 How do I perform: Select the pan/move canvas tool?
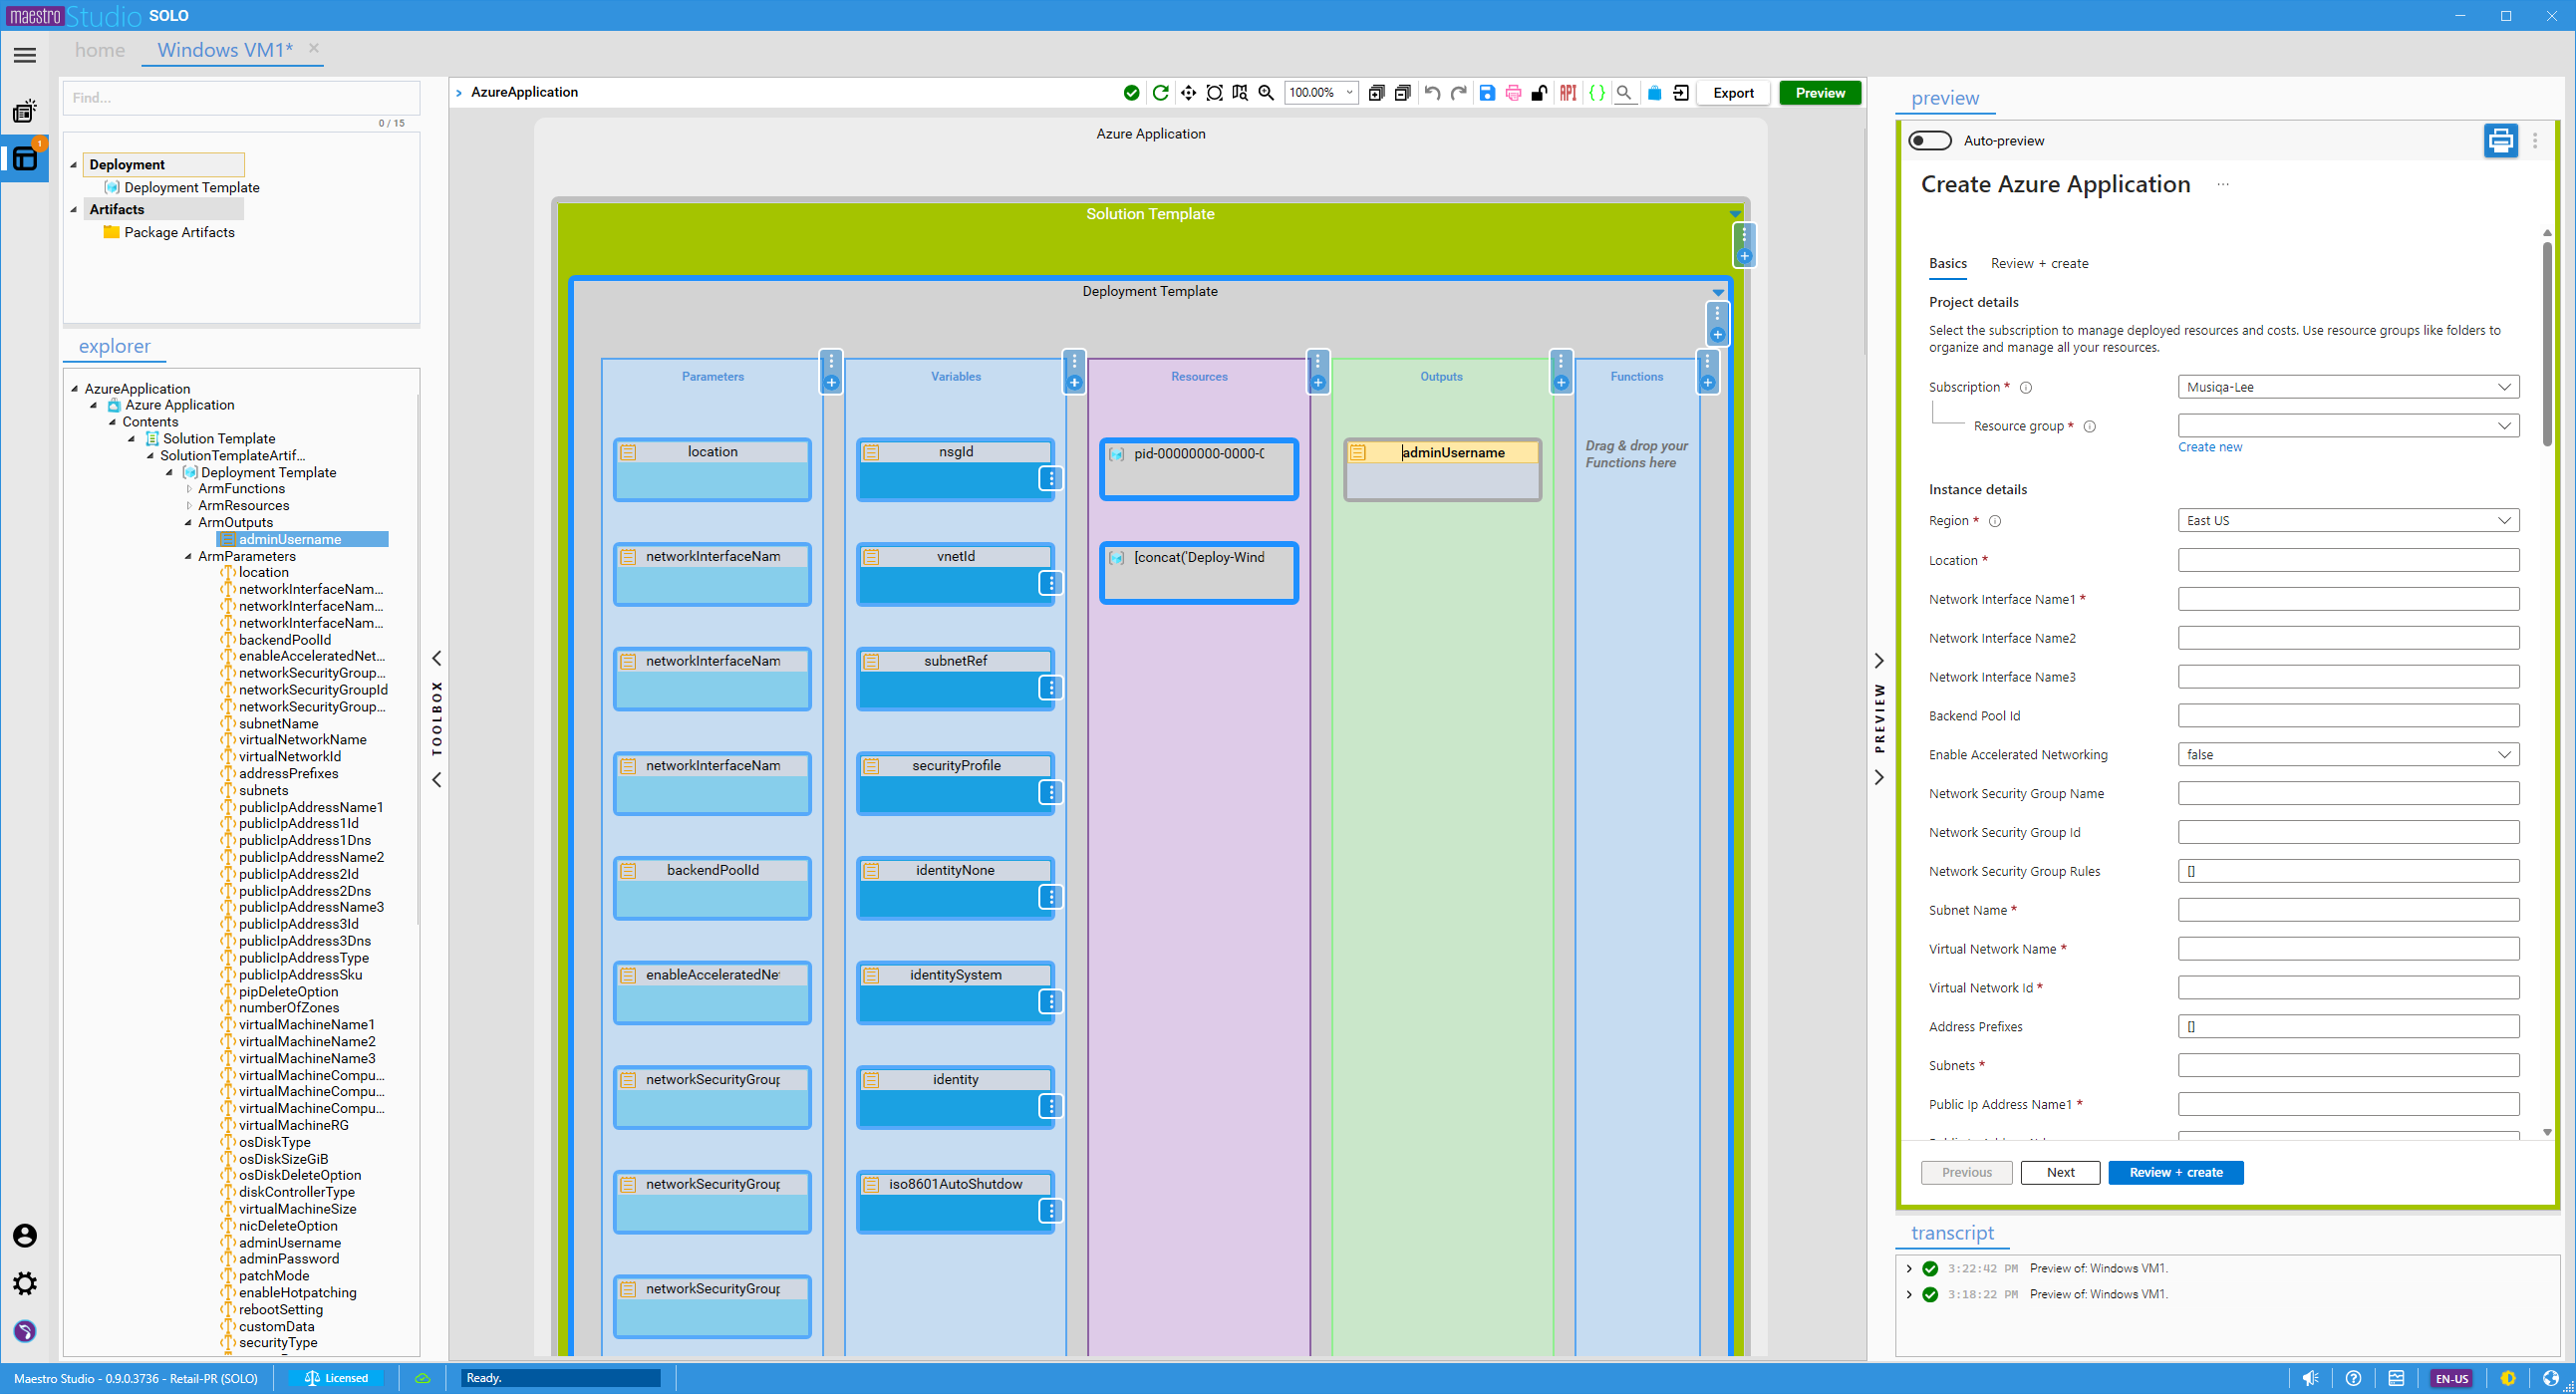point(1188,93)
